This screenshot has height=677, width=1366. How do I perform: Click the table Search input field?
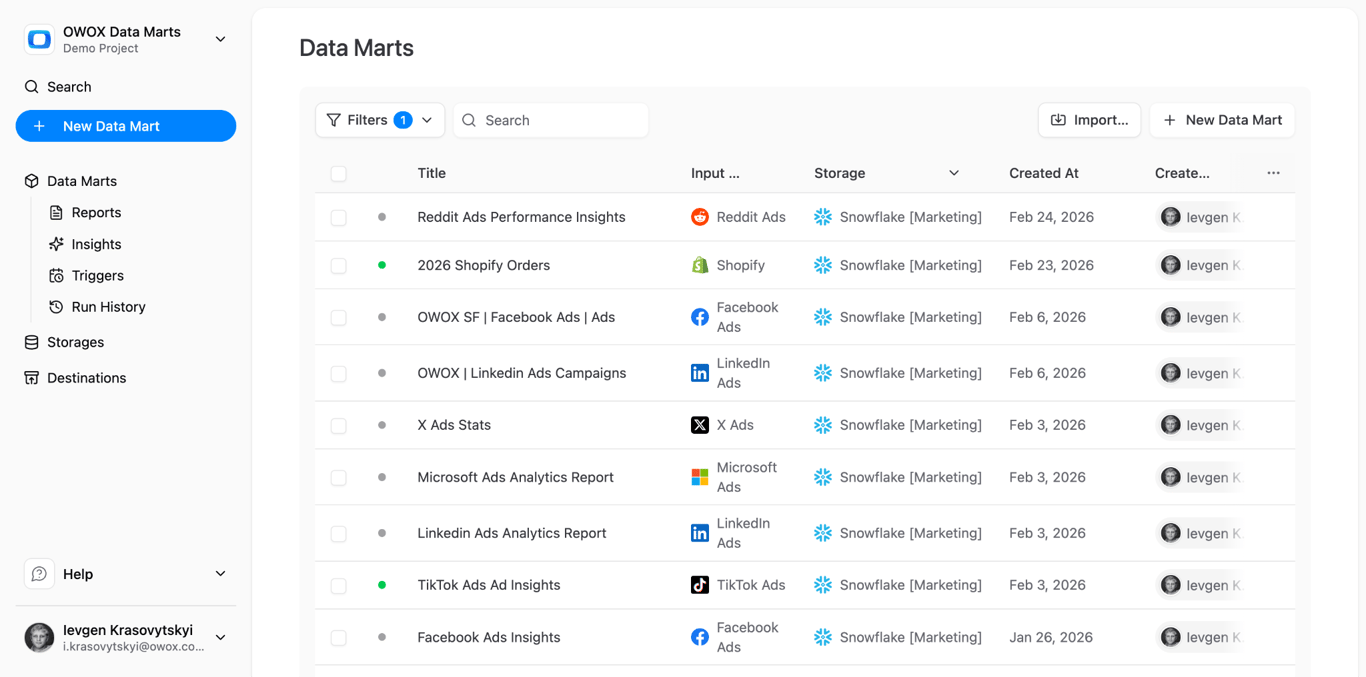(551, 120)
